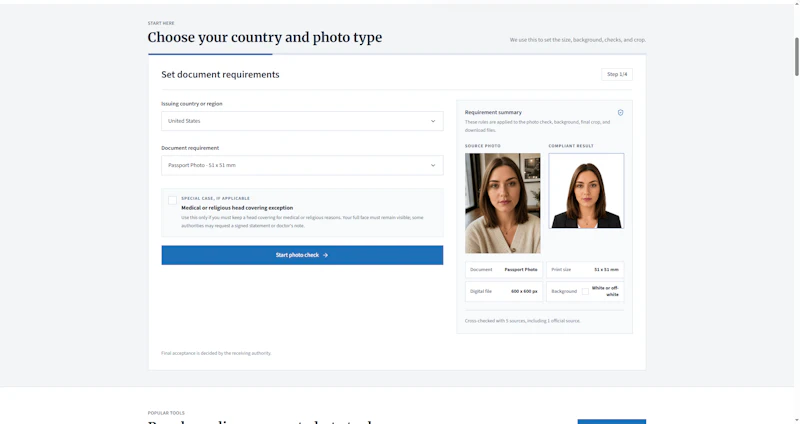The width and height of the screenshot is (800, 424).
Task: Tick the Medical or religious head covering checkbox
Action: coord(172,201)
